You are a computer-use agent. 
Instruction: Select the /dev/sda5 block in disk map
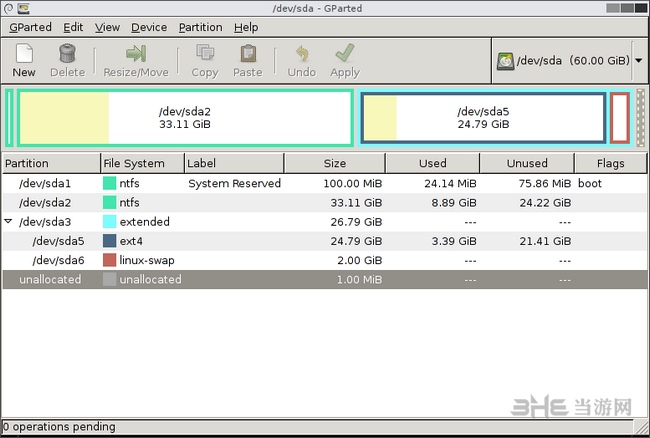tap(483, 118)
